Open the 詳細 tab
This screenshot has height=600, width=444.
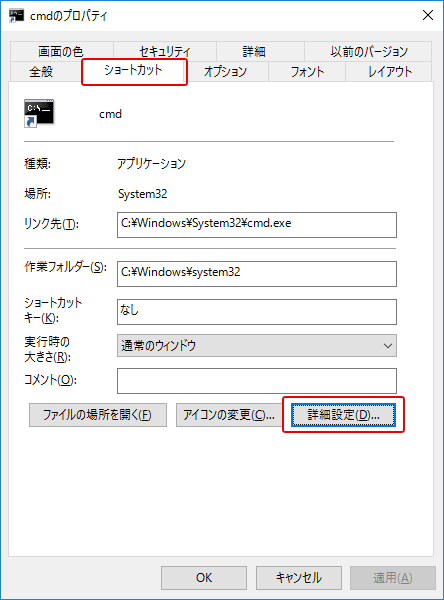[260, 51]
